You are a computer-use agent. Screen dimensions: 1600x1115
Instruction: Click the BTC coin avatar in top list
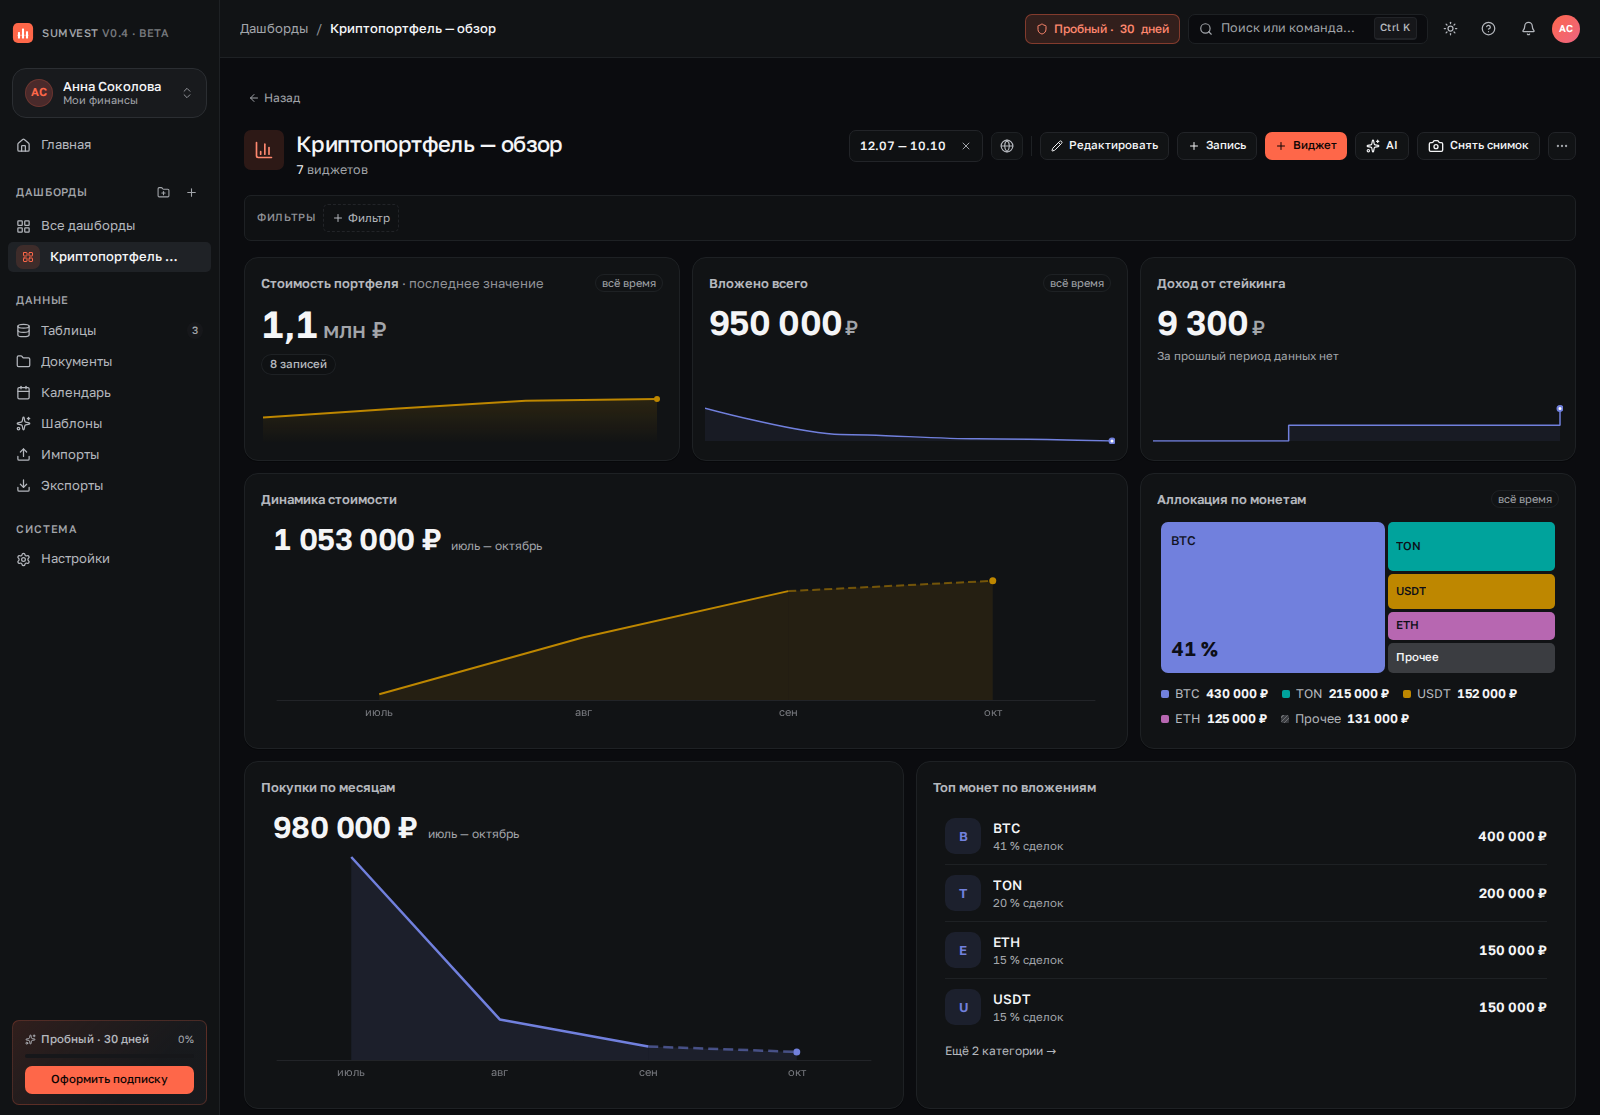click(x=963, y=837)
